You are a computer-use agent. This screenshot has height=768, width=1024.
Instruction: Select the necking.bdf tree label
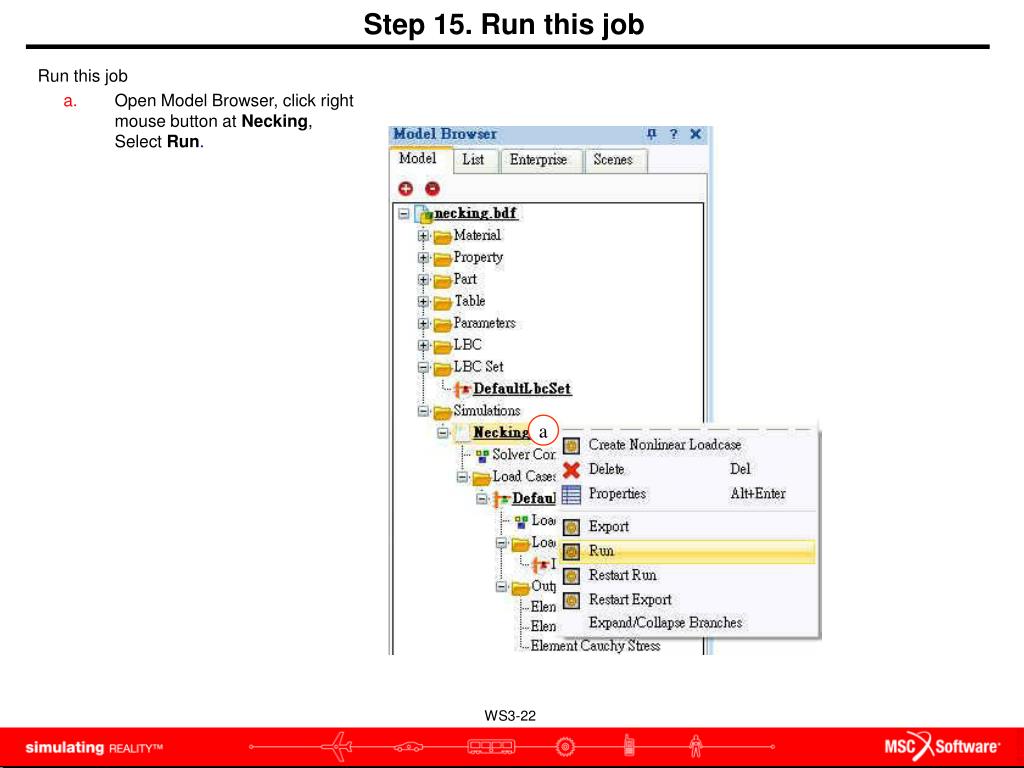pos(475,214)
